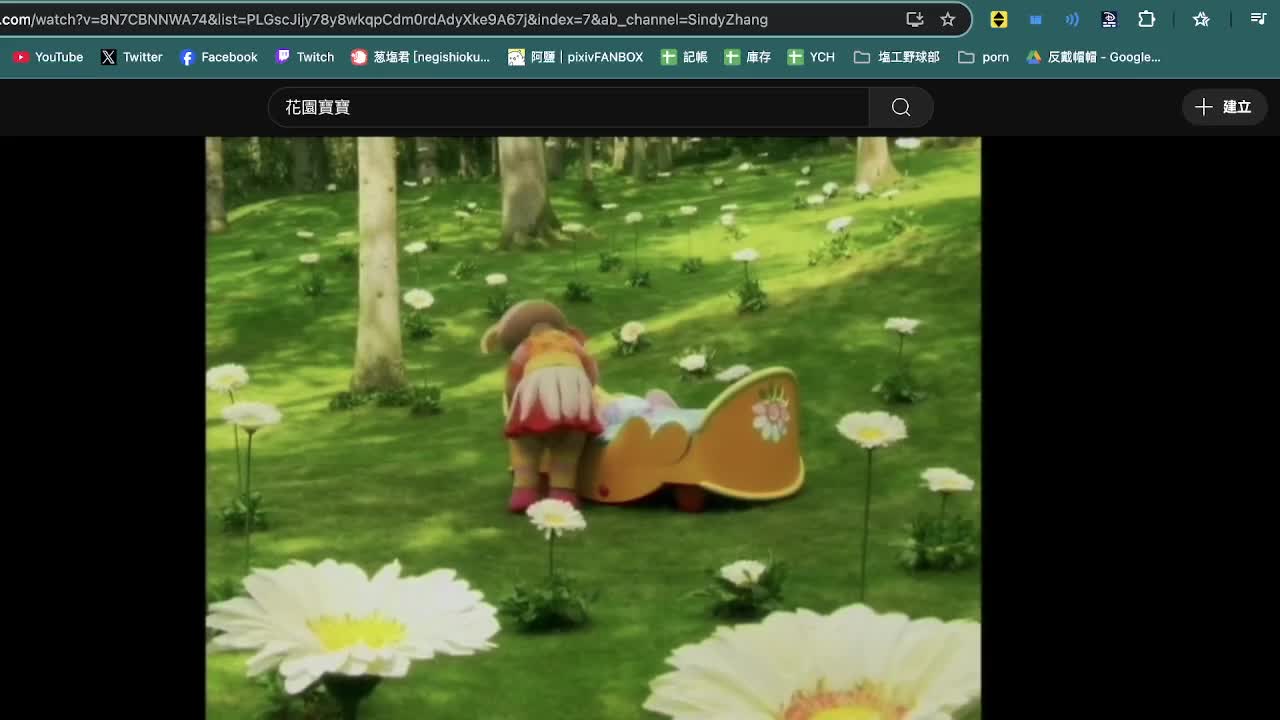The height and width of the screenshot is (720, 1280).
Task: Open the Facebook bookmark
Action: [x=218, y=57]
